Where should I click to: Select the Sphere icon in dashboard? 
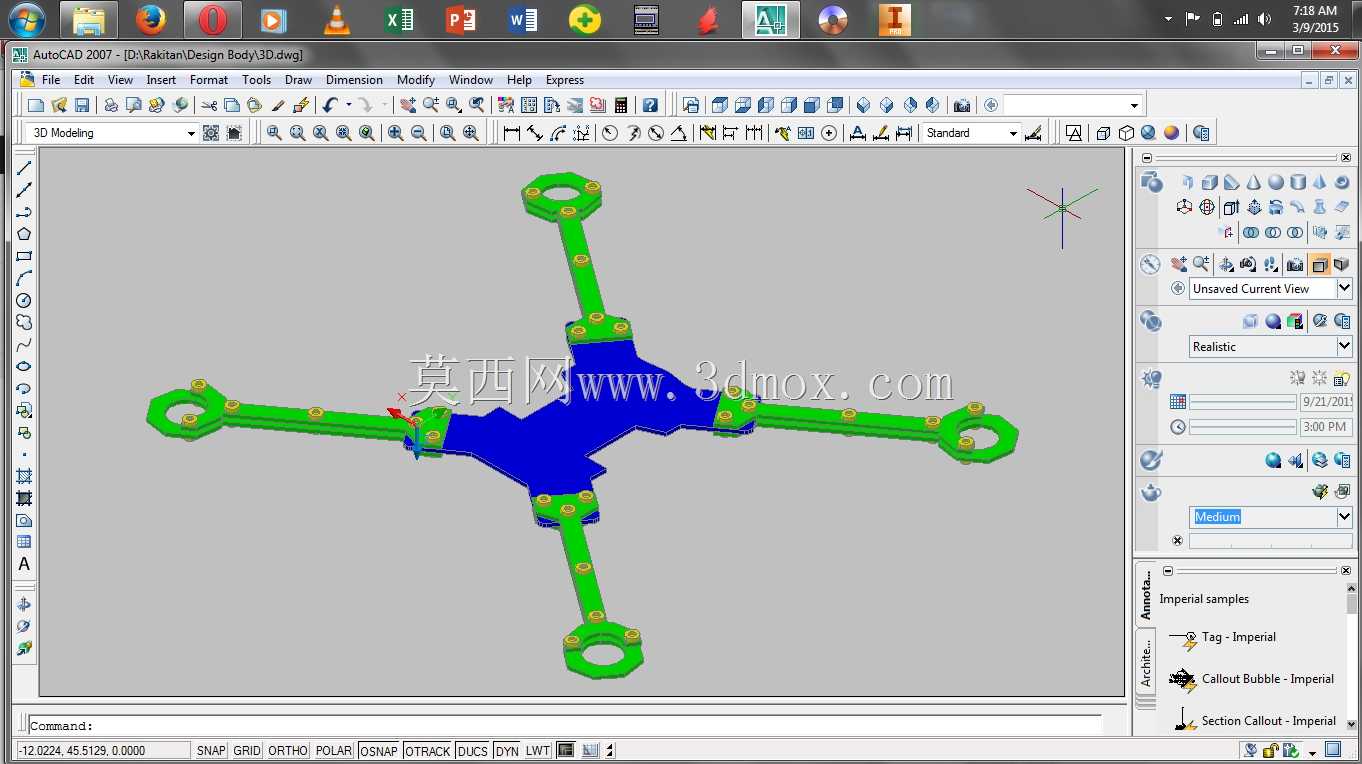1276,182
